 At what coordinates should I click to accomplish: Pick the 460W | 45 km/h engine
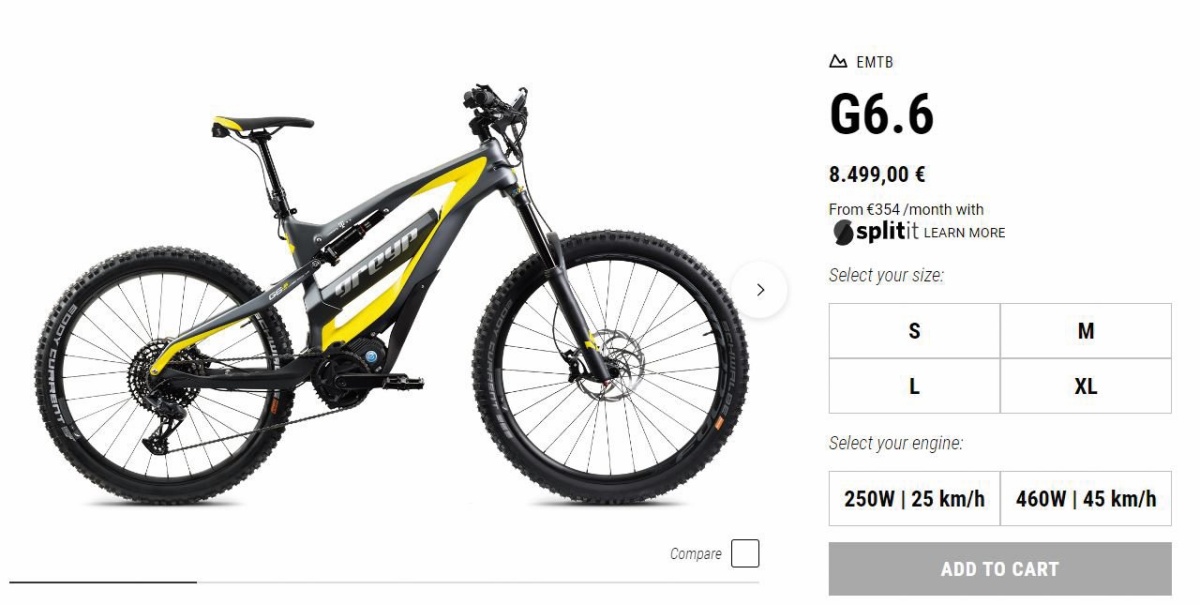click(x=1086, y=498)
